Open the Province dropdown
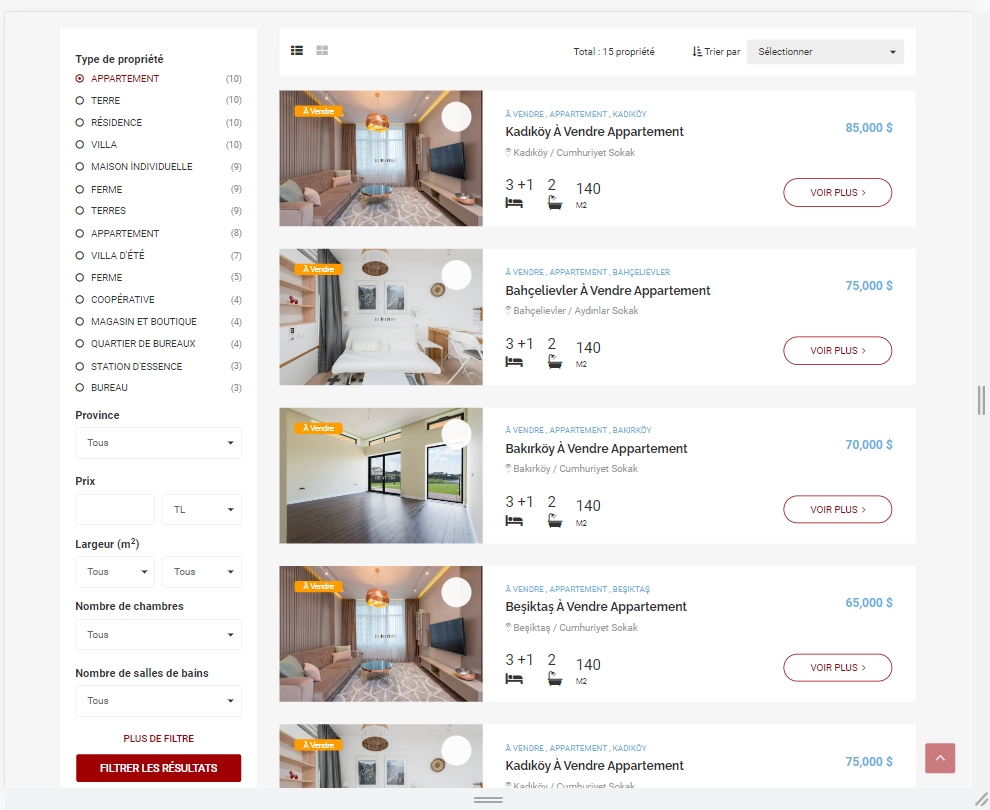 click(158, 443)
